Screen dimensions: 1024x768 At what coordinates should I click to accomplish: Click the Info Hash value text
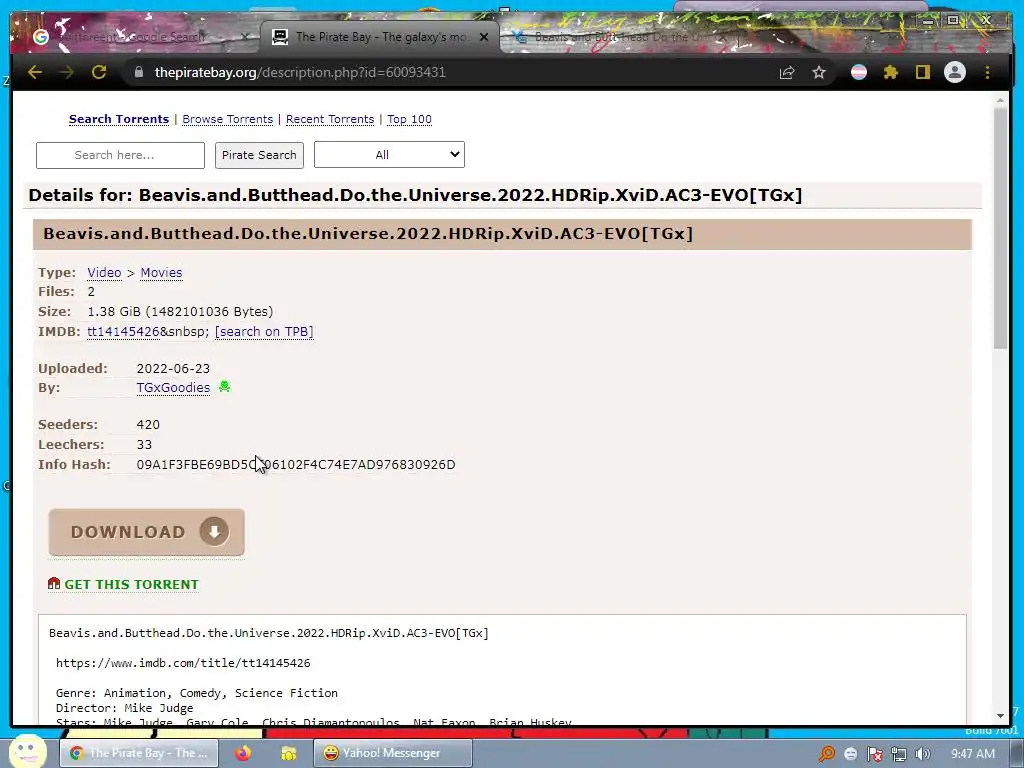click(296, 464)
